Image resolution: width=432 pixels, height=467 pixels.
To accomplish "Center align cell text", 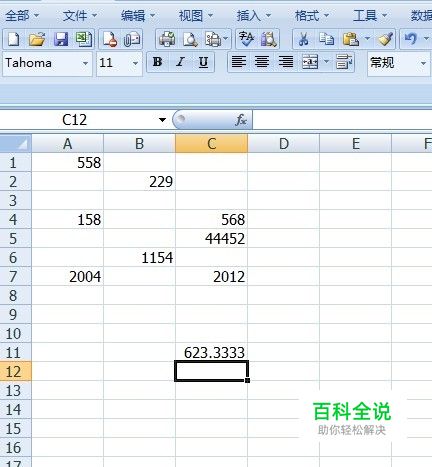I will (262, 62).
